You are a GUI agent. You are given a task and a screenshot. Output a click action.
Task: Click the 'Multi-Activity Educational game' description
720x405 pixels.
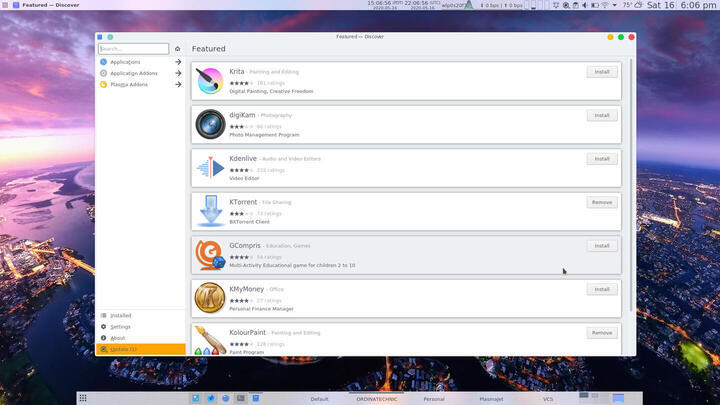[x=292, y=265]
